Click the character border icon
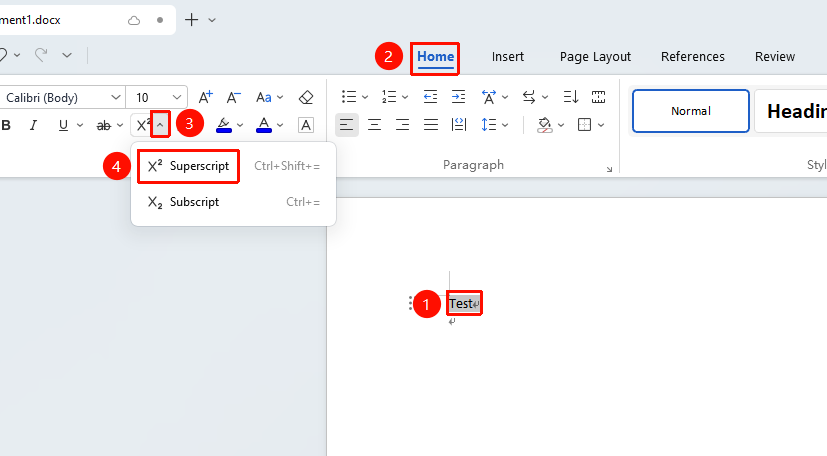This screenshot has width=827, height=456. pyautogui.click(x=306, y=125)
